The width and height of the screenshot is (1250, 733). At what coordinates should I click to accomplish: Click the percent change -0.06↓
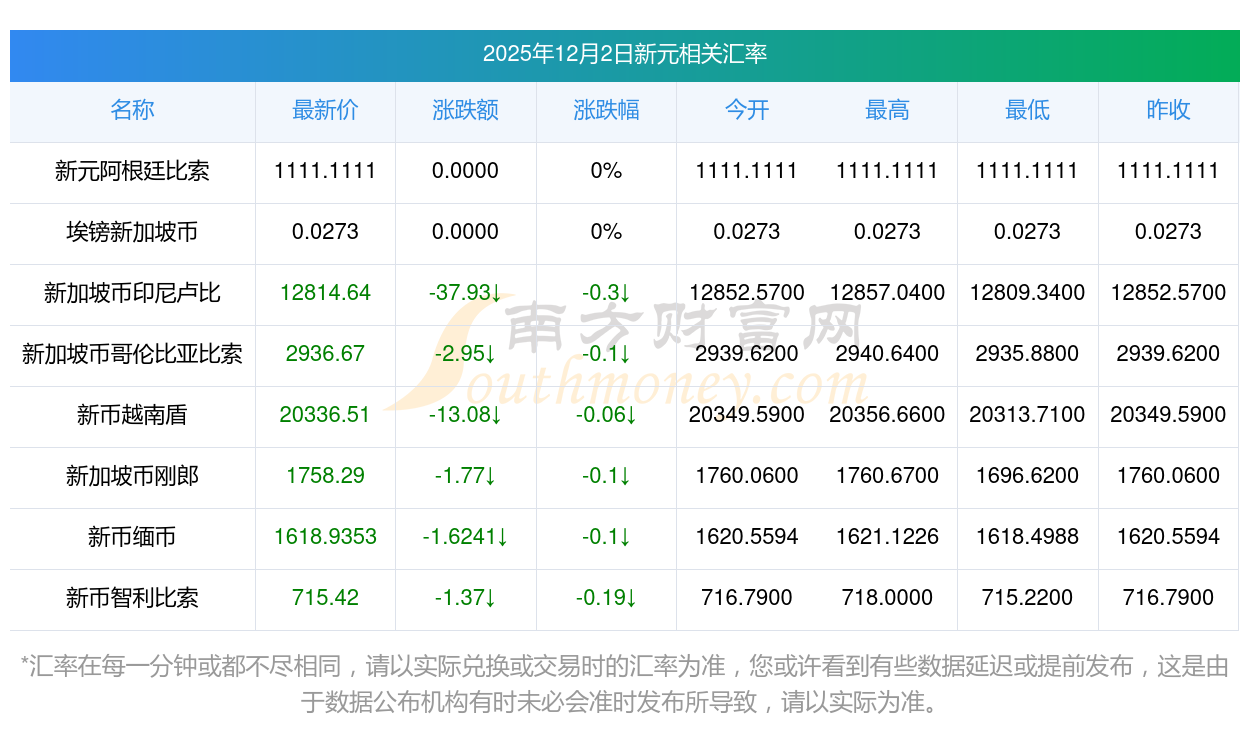(606, 415)
